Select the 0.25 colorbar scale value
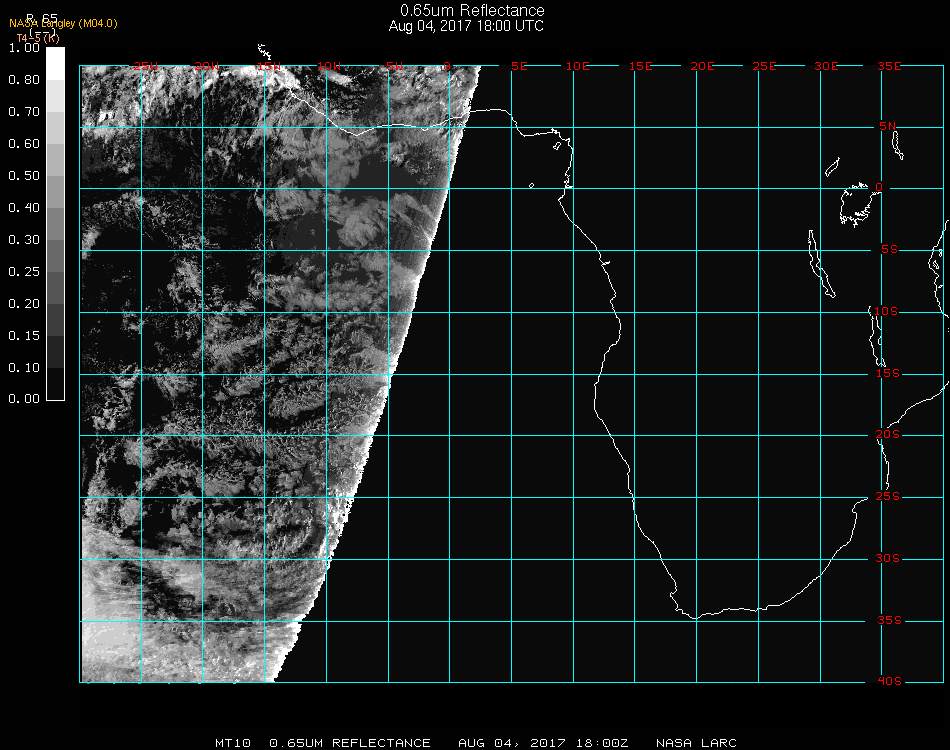This screenshot has height=750, width=950. click(24, 272)
